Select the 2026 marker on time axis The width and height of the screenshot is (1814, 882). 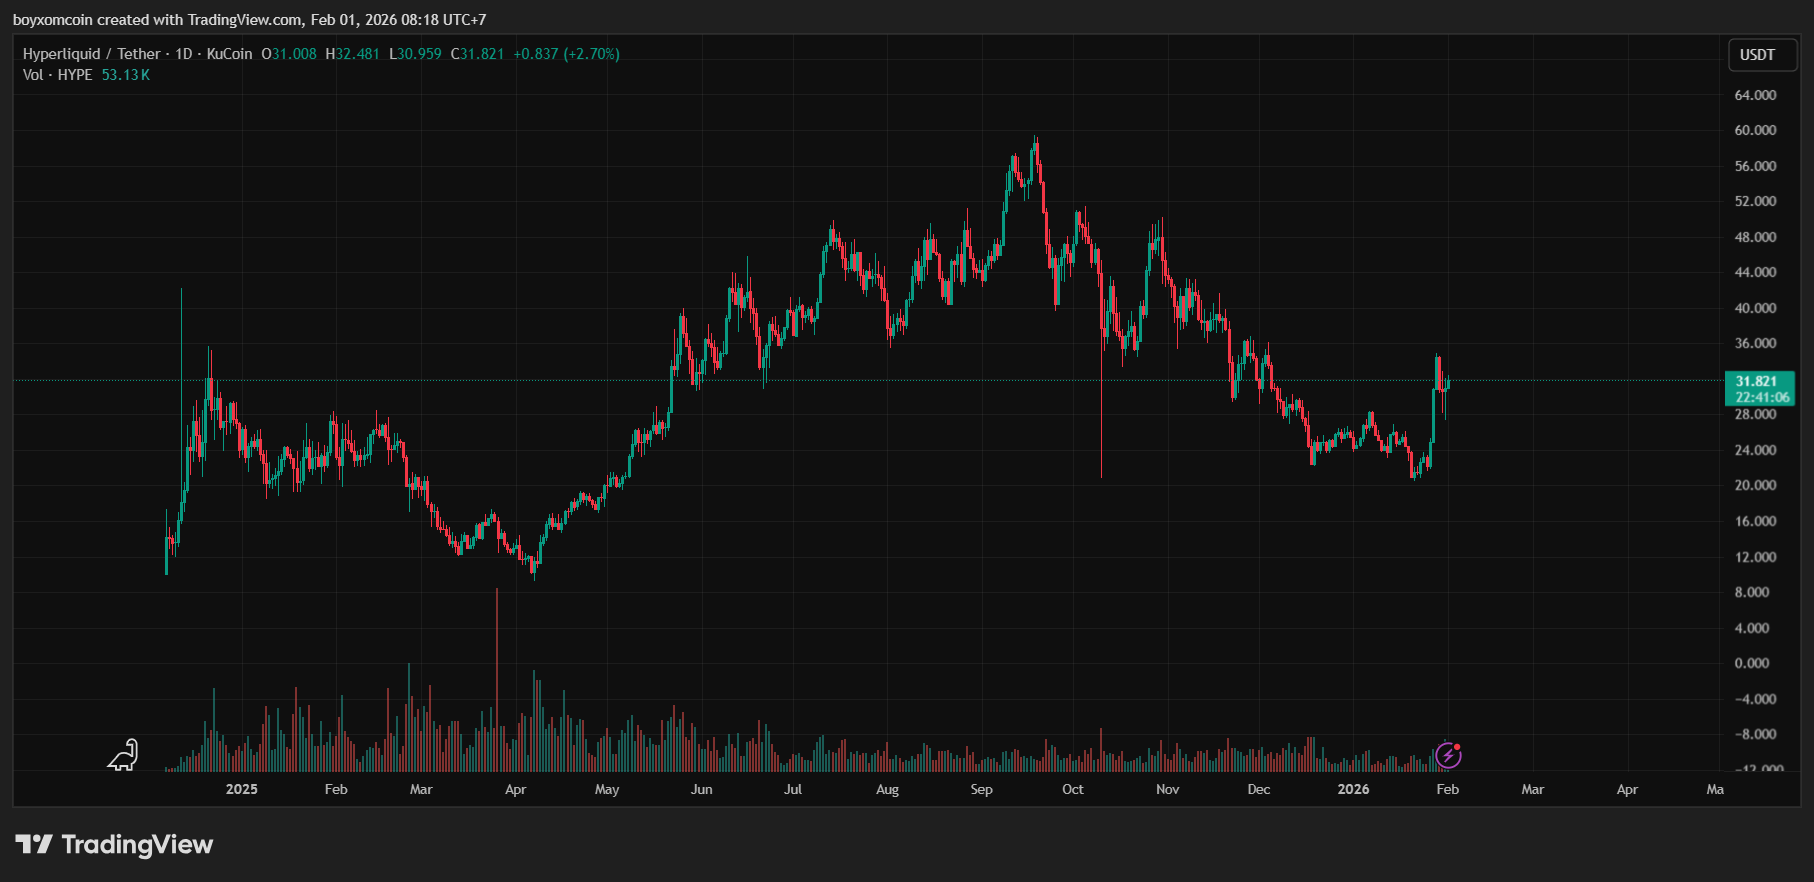point(1353,789)
